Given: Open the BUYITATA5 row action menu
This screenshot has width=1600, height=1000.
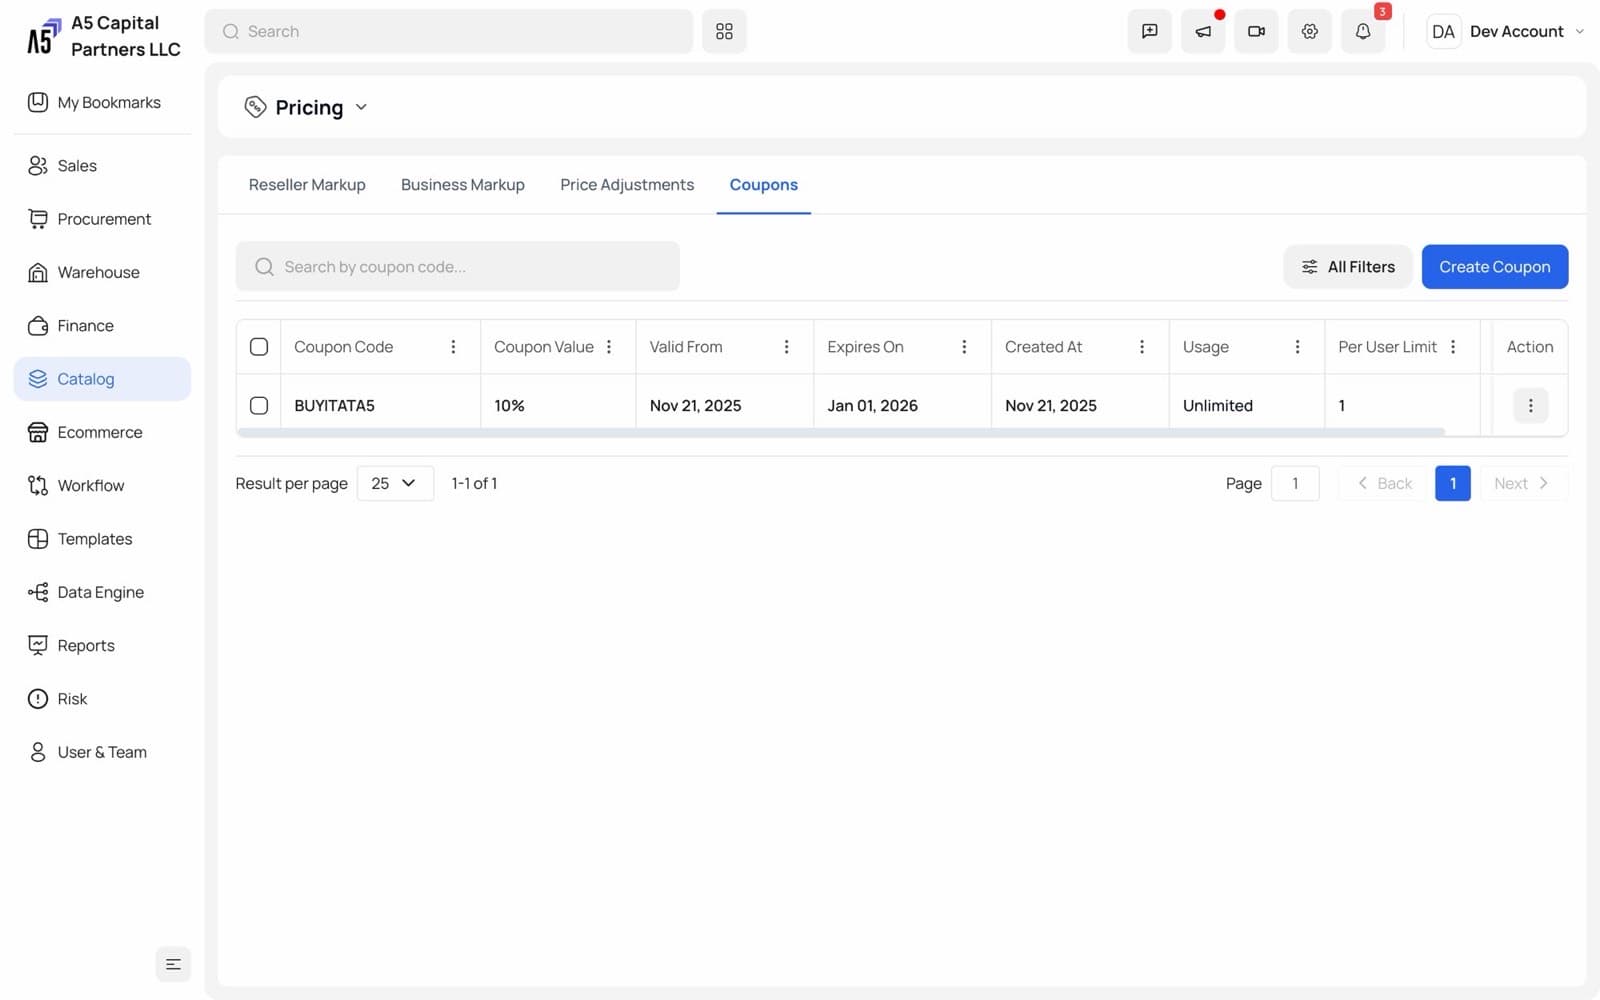Looking at the screenshot, I should pyautogui.click(x=1530, y=405).
